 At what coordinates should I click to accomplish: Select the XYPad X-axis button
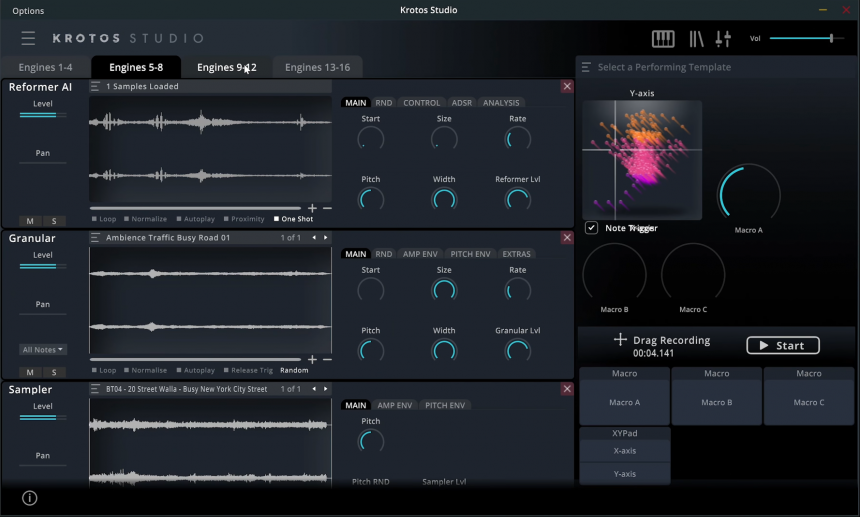[625, 451]
